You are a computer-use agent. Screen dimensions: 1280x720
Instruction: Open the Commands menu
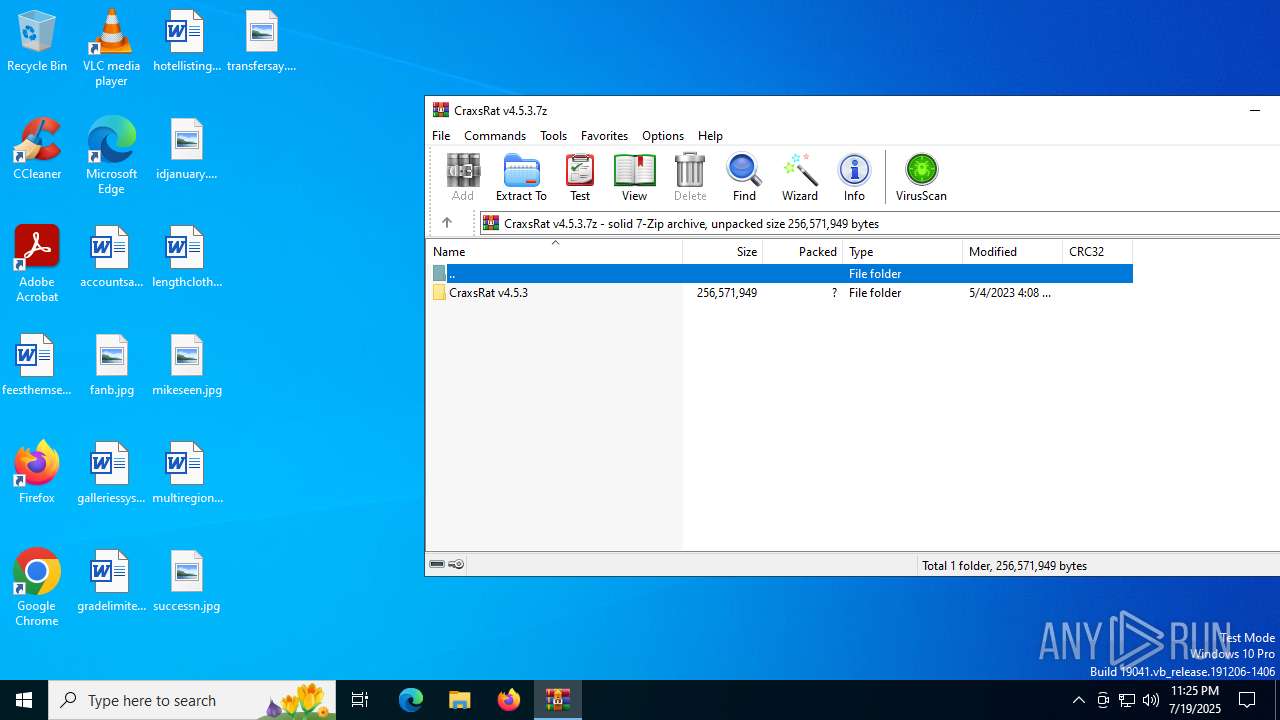click(x=495, y=135)
